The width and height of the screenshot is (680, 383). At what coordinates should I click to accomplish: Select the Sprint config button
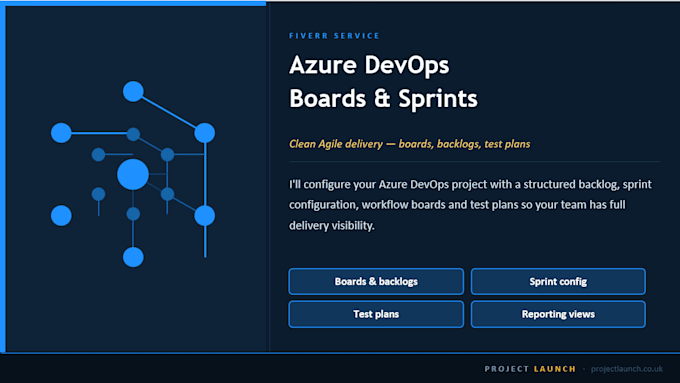[x=558, y=282]
